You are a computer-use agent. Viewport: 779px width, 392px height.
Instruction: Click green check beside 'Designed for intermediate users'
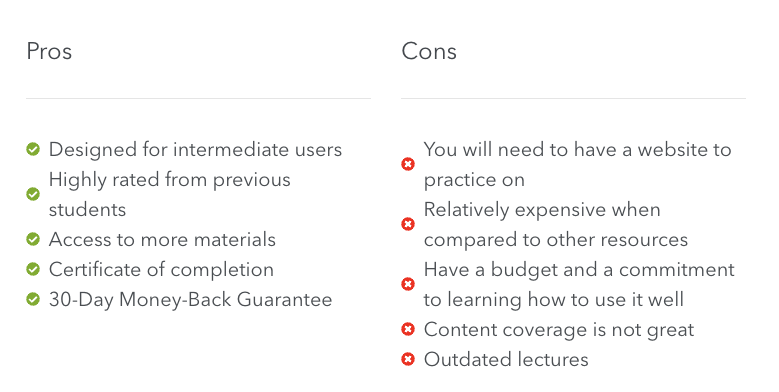coord(33,149)
